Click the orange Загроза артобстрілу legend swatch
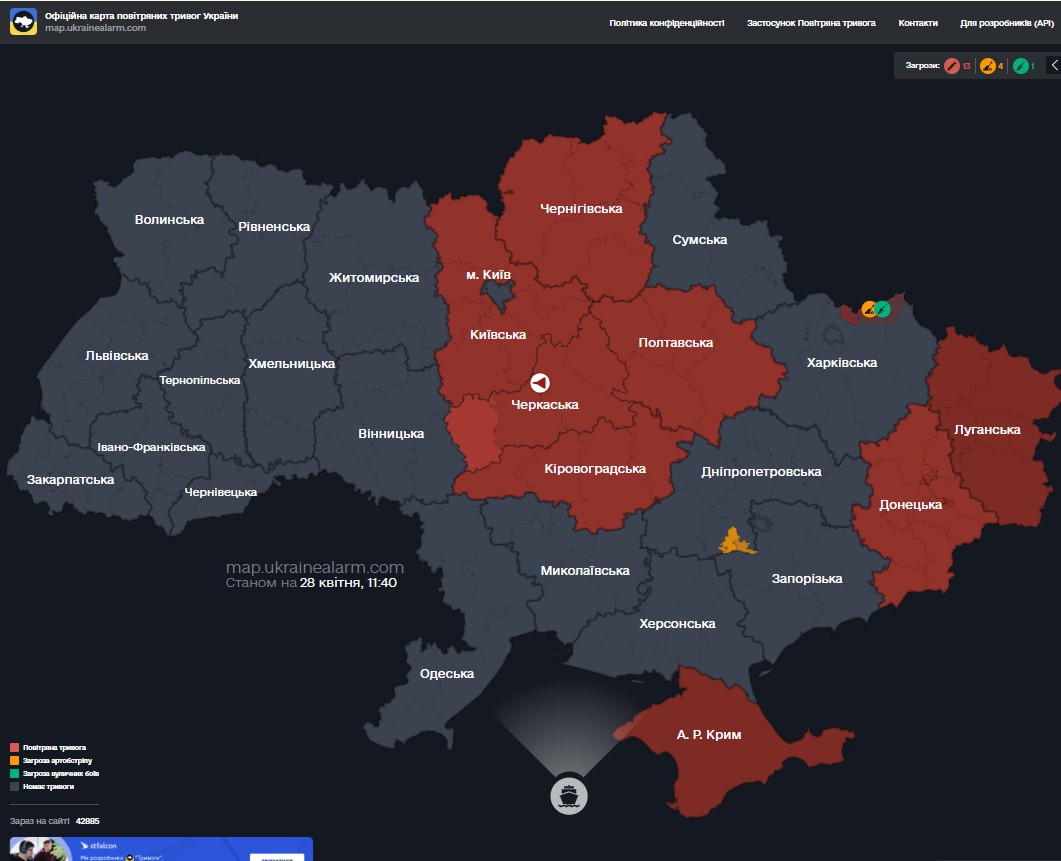The width and height of the screenshot is (1061, 861). pyautogui.click(x=14, y=760)
